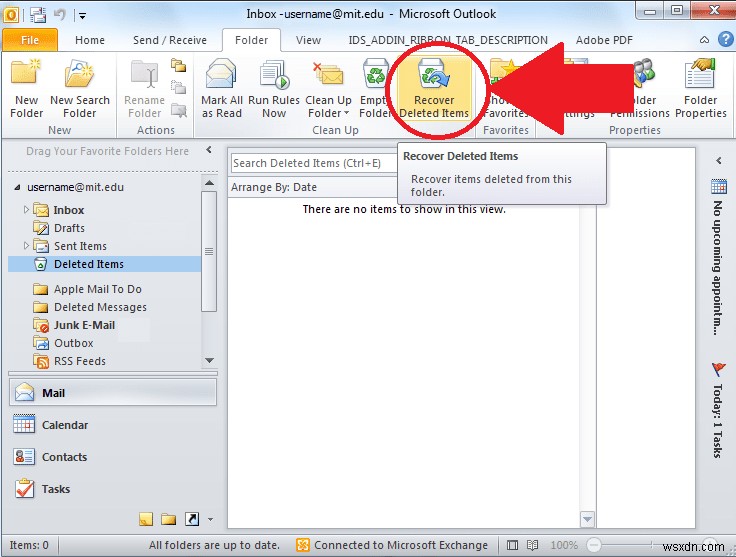The width and height of the screenshot is (736, 557).
Task: Collapse the navigation pane with the arrow
Action: tap(209, 150)
